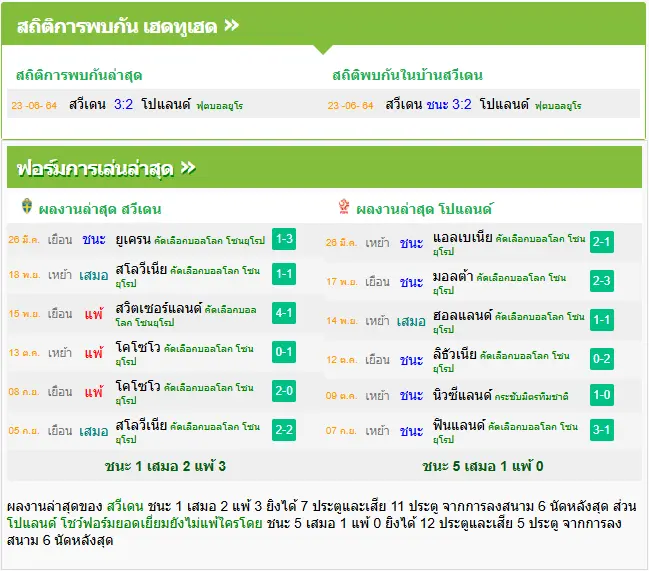
Task: Open the ฟอร์มการเล่นล่าสุด header
Action: tap(324, 168)
